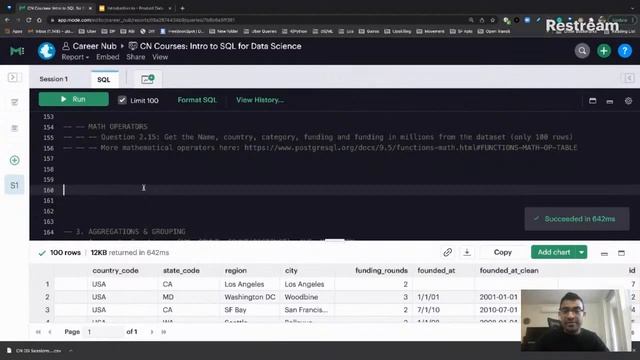This screenshot has height=360, width=640.
Task: Open View History
Action: (260, 100)
